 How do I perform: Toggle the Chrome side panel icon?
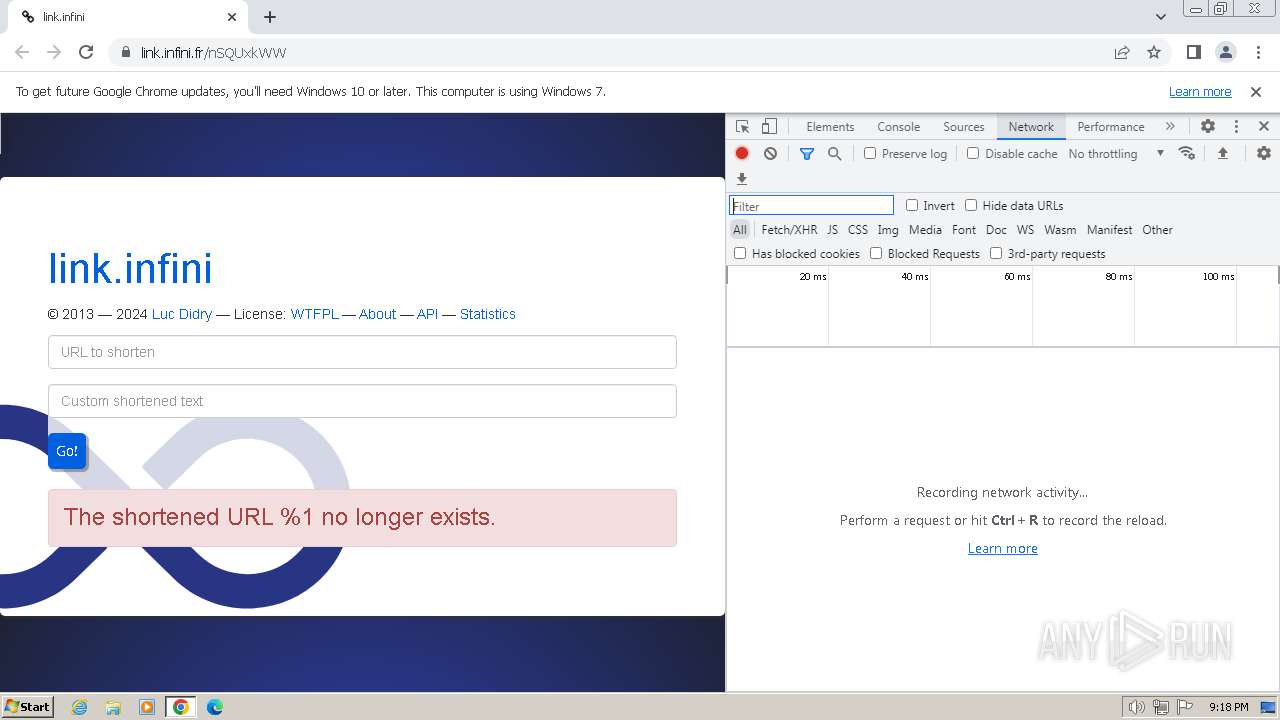1194,52
